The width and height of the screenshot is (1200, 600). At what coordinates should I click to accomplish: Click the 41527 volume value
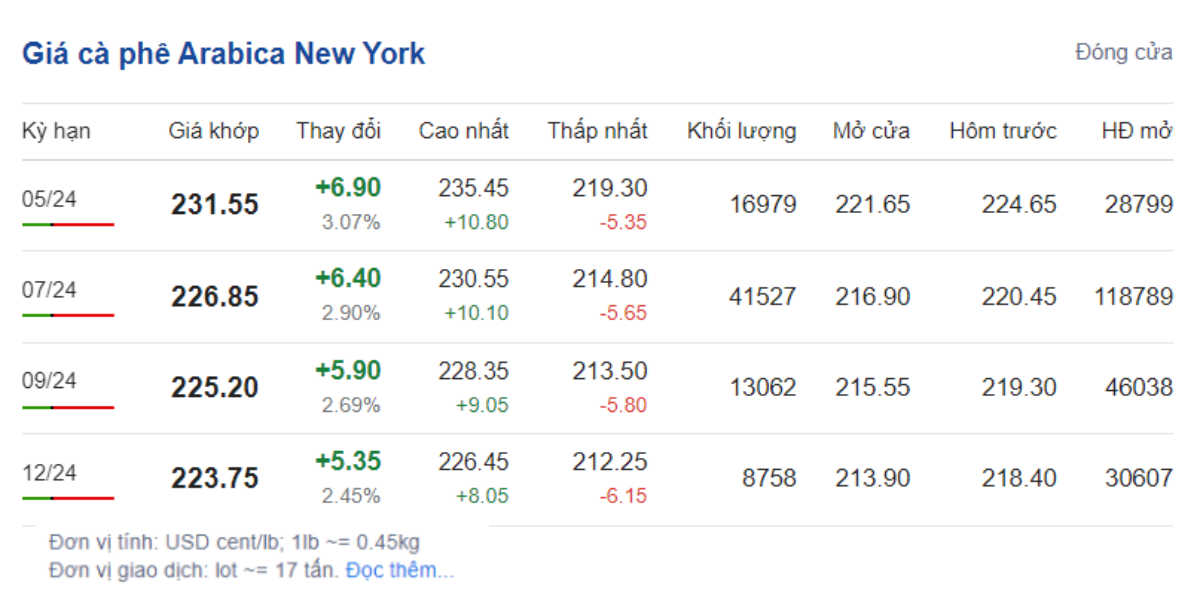[762, 296]
